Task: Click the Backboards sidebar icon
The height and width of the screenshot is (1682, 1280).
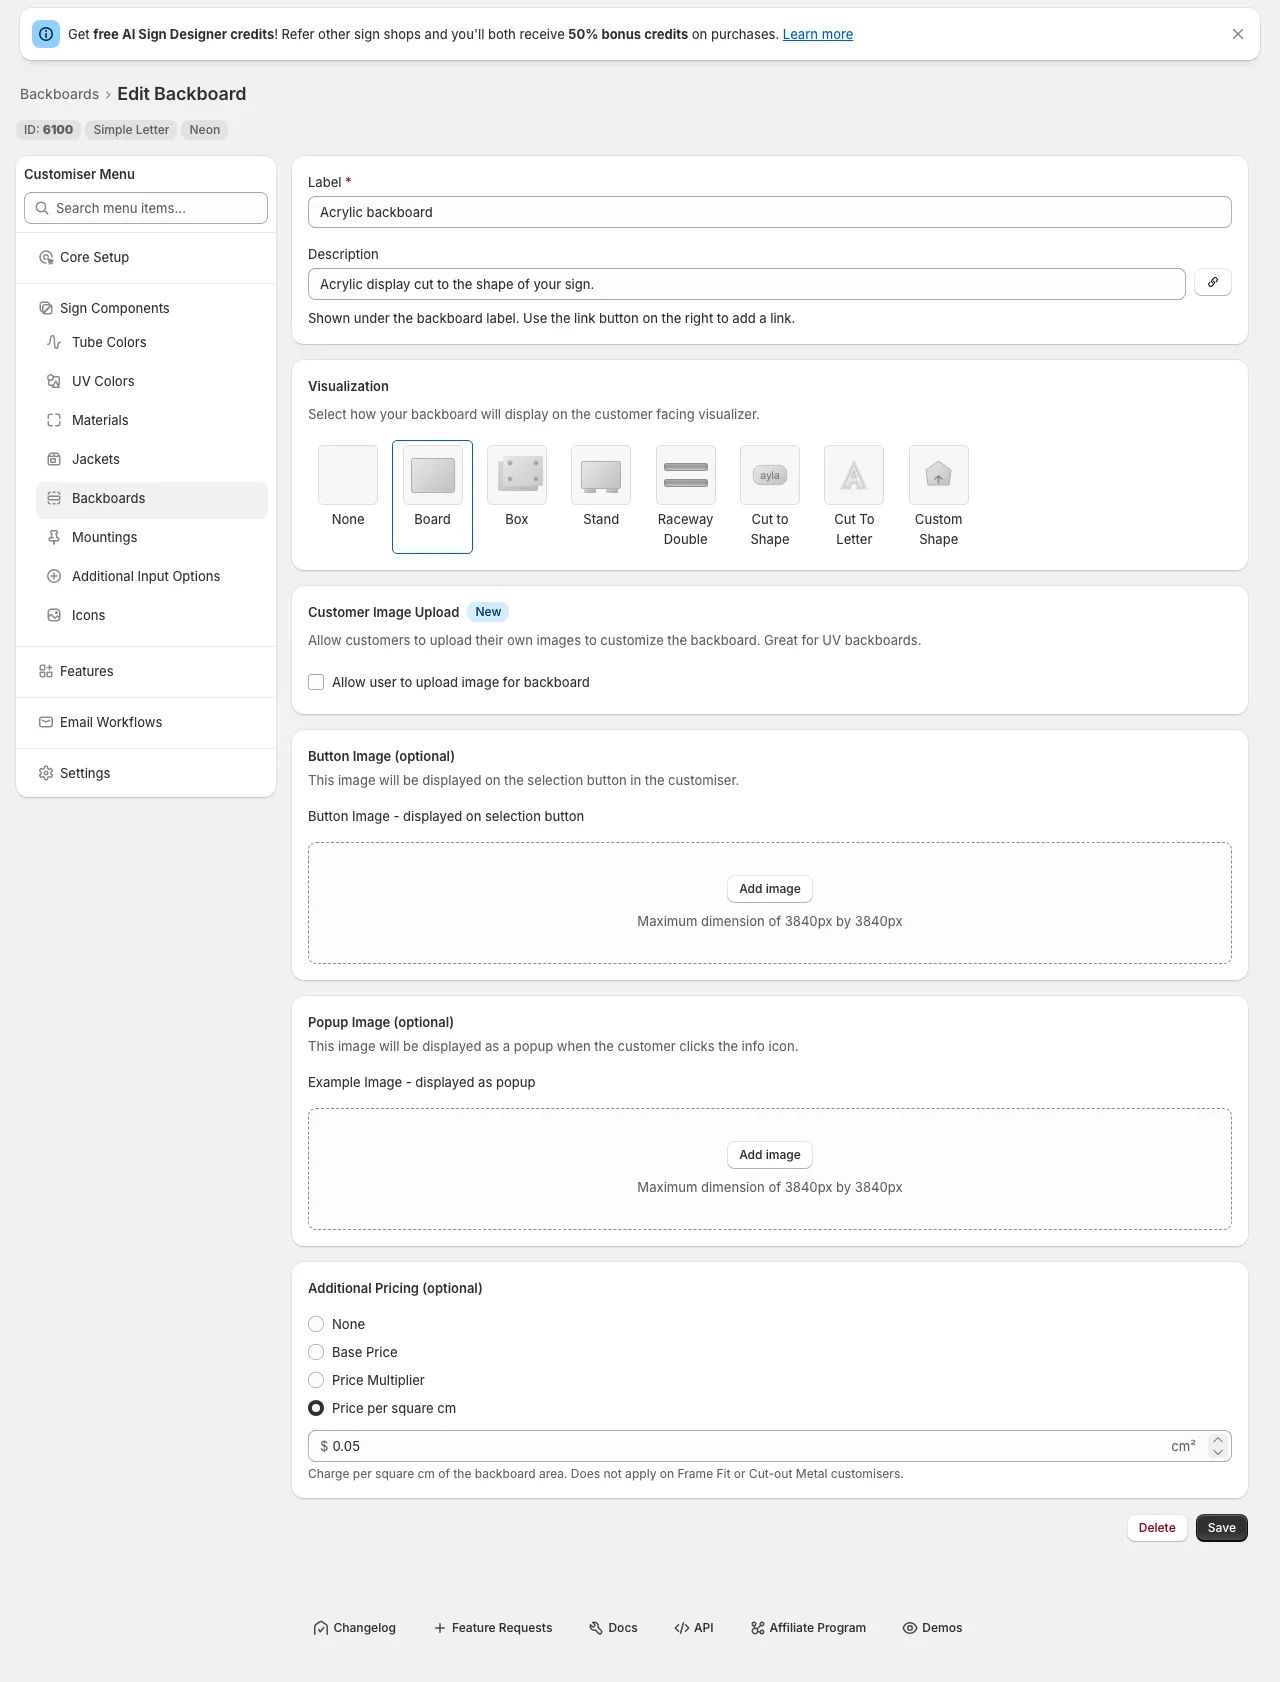Action: (54, 498)
